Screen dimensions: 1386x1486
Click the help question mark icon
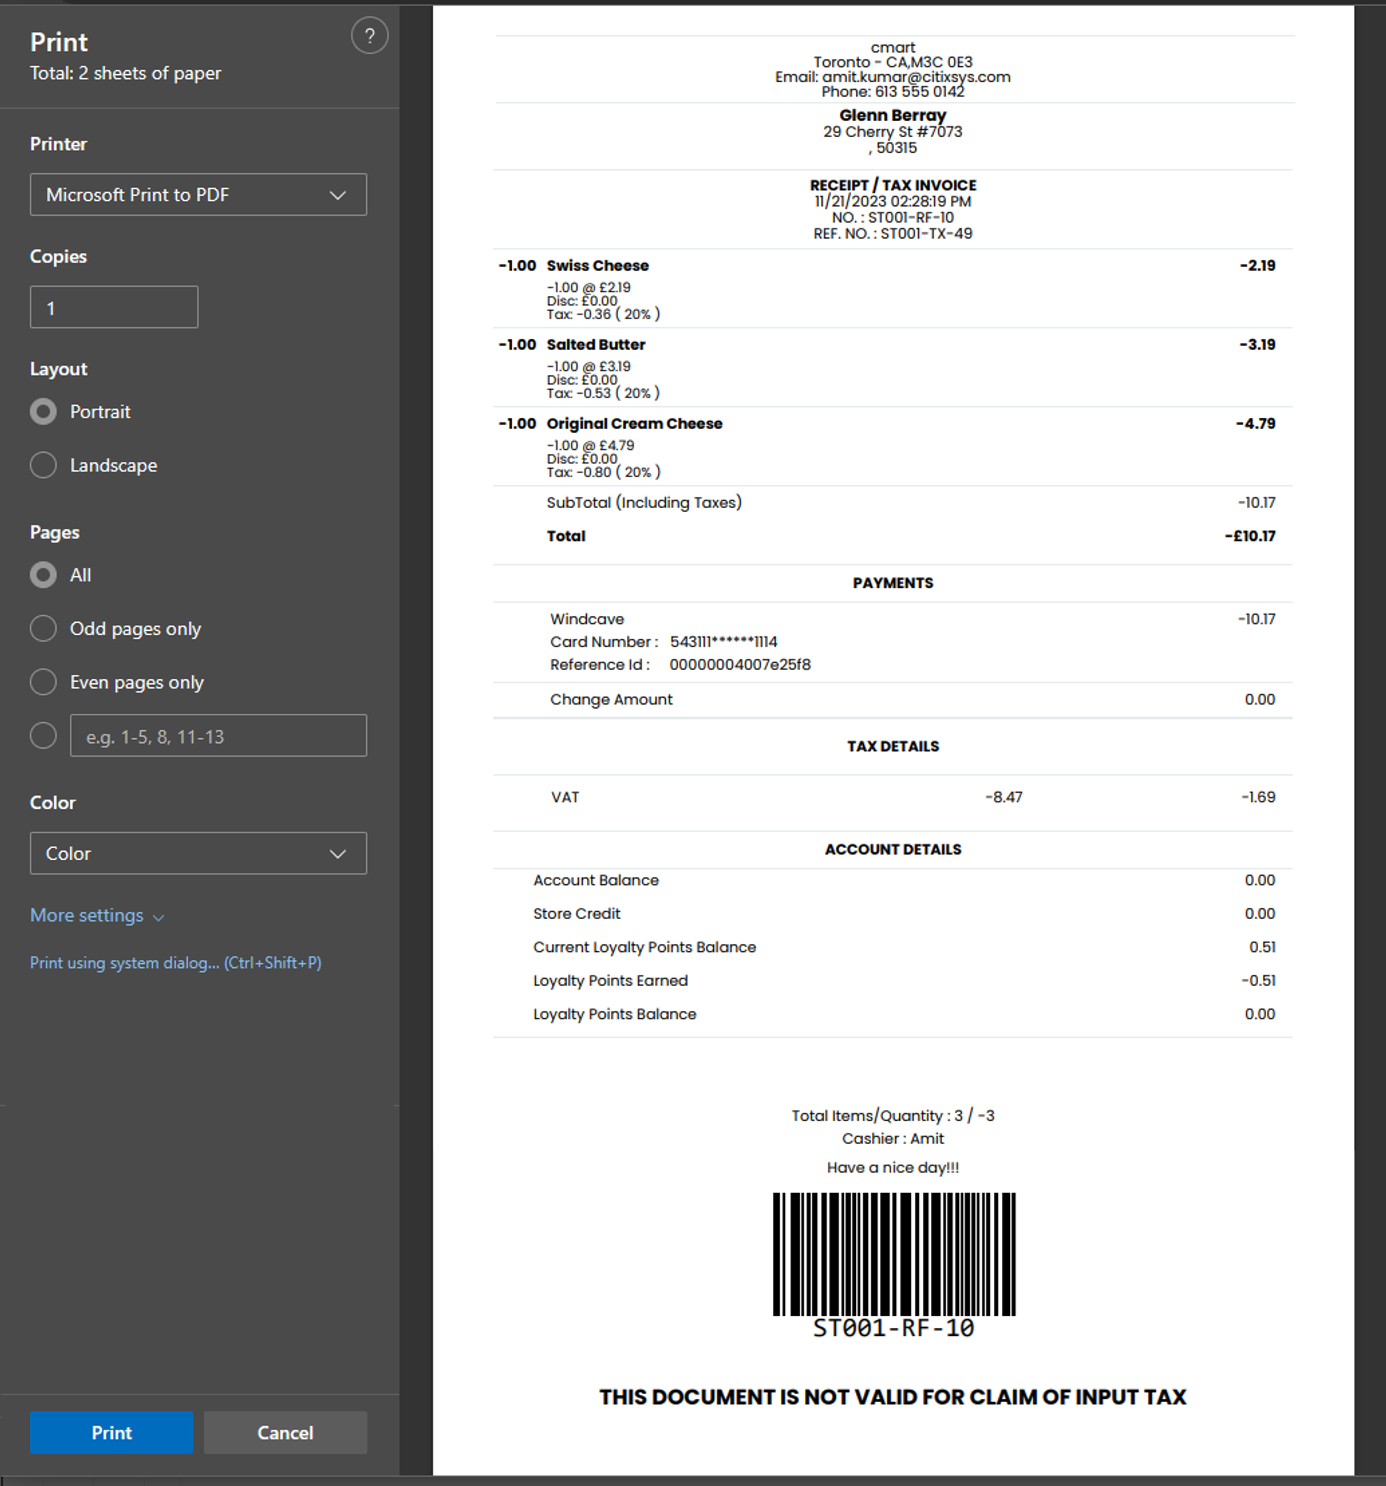click(369, 36)
